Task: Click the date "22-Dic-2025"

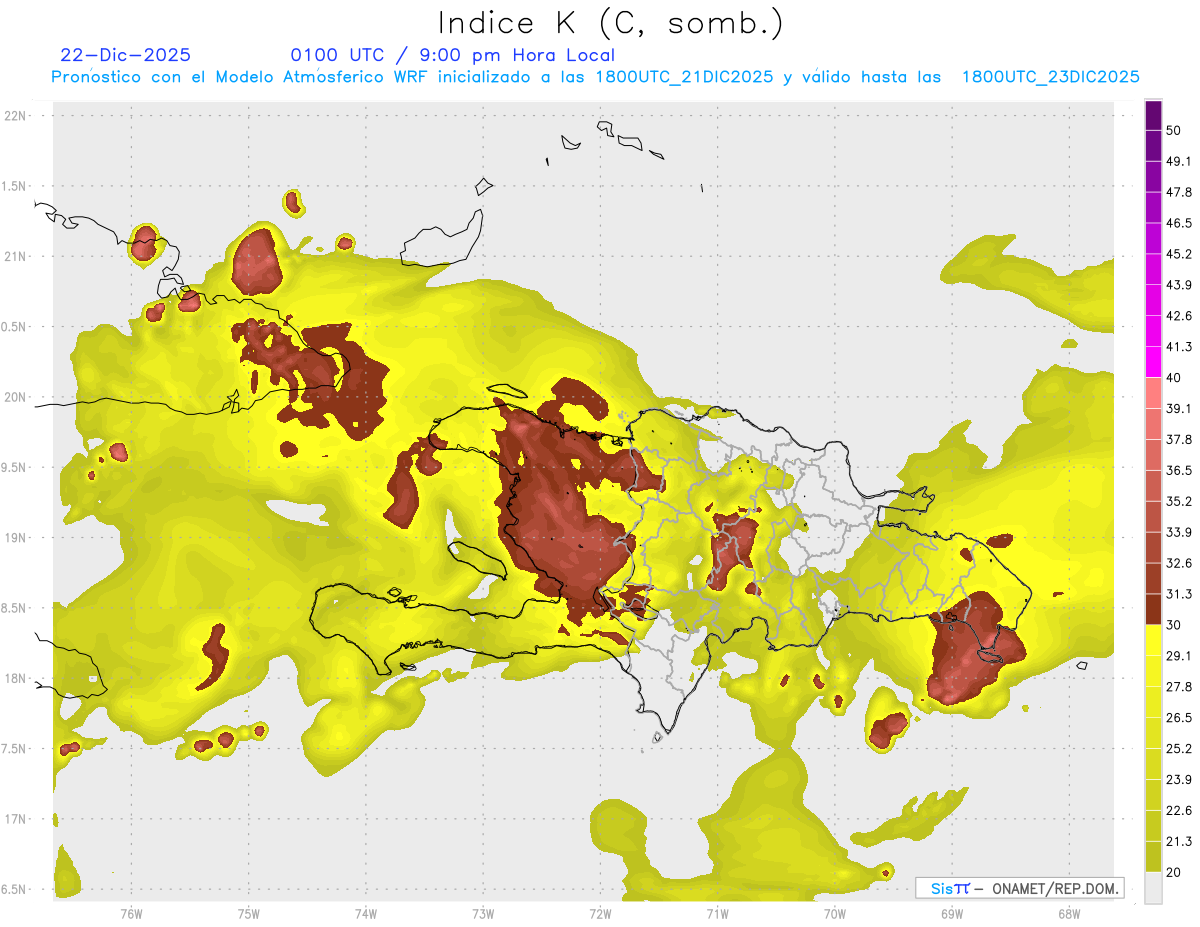Action: tap(125, 55)
